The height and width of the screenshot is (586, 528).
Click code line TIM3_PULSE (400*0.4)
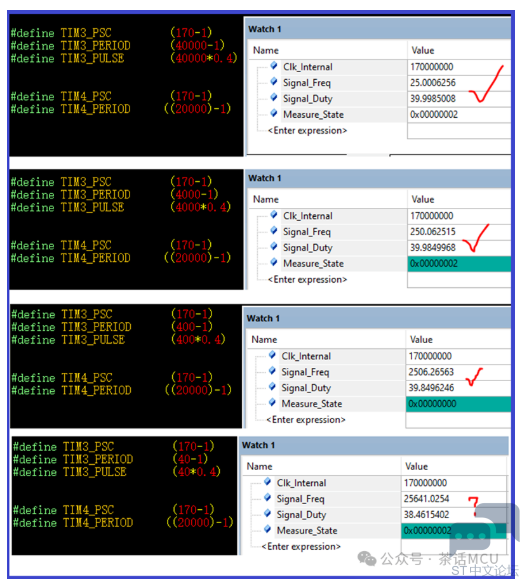click(x=118, y=340)
